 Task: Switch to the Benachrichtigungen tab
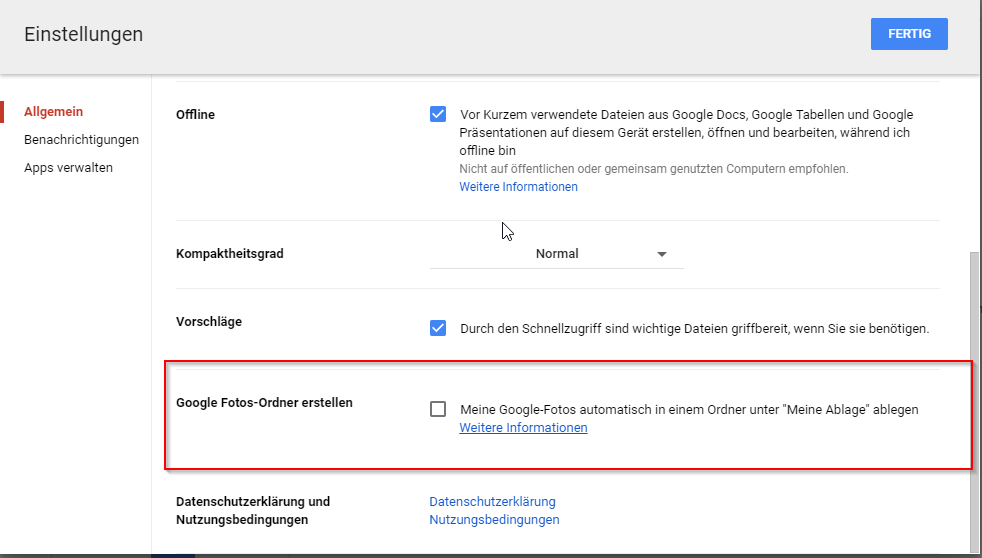[81, 140]
